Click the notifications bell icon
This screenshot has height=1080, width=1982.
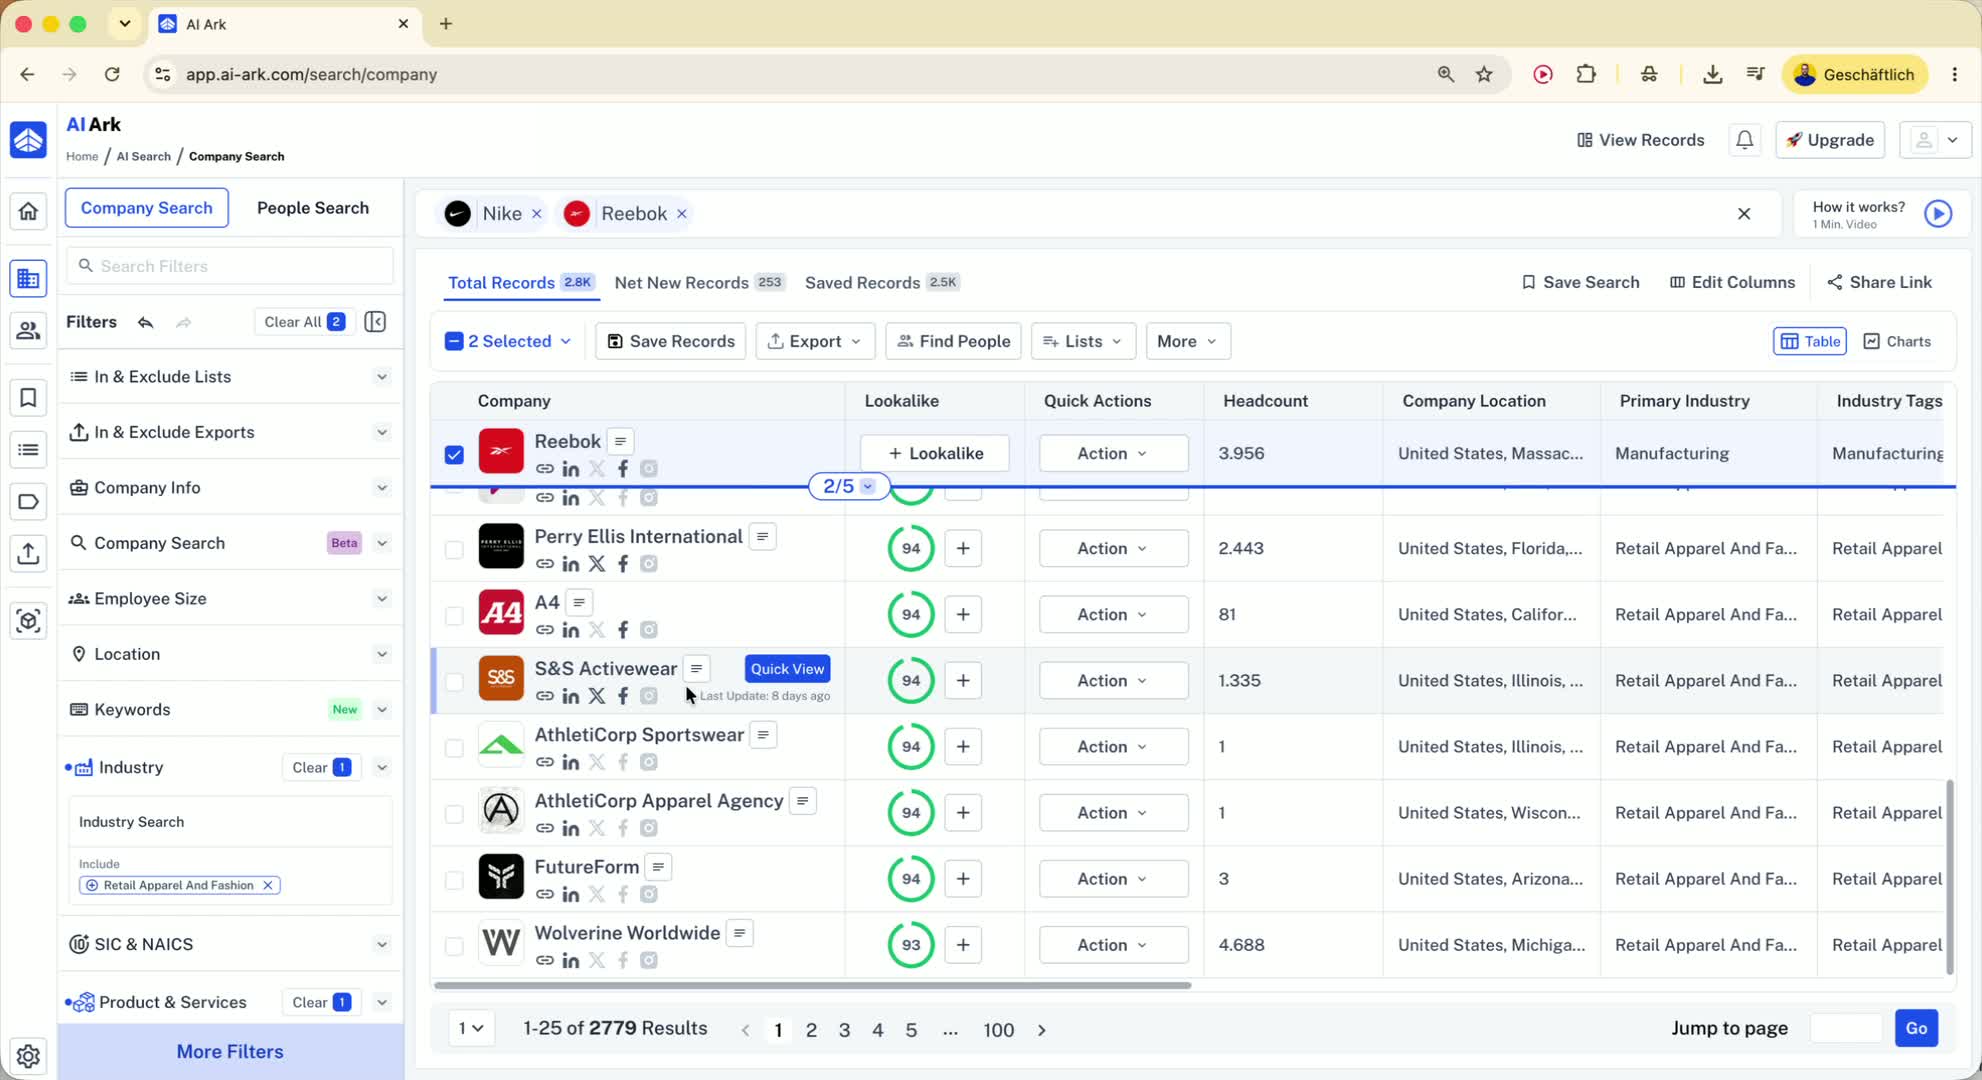pos(1744,140)
